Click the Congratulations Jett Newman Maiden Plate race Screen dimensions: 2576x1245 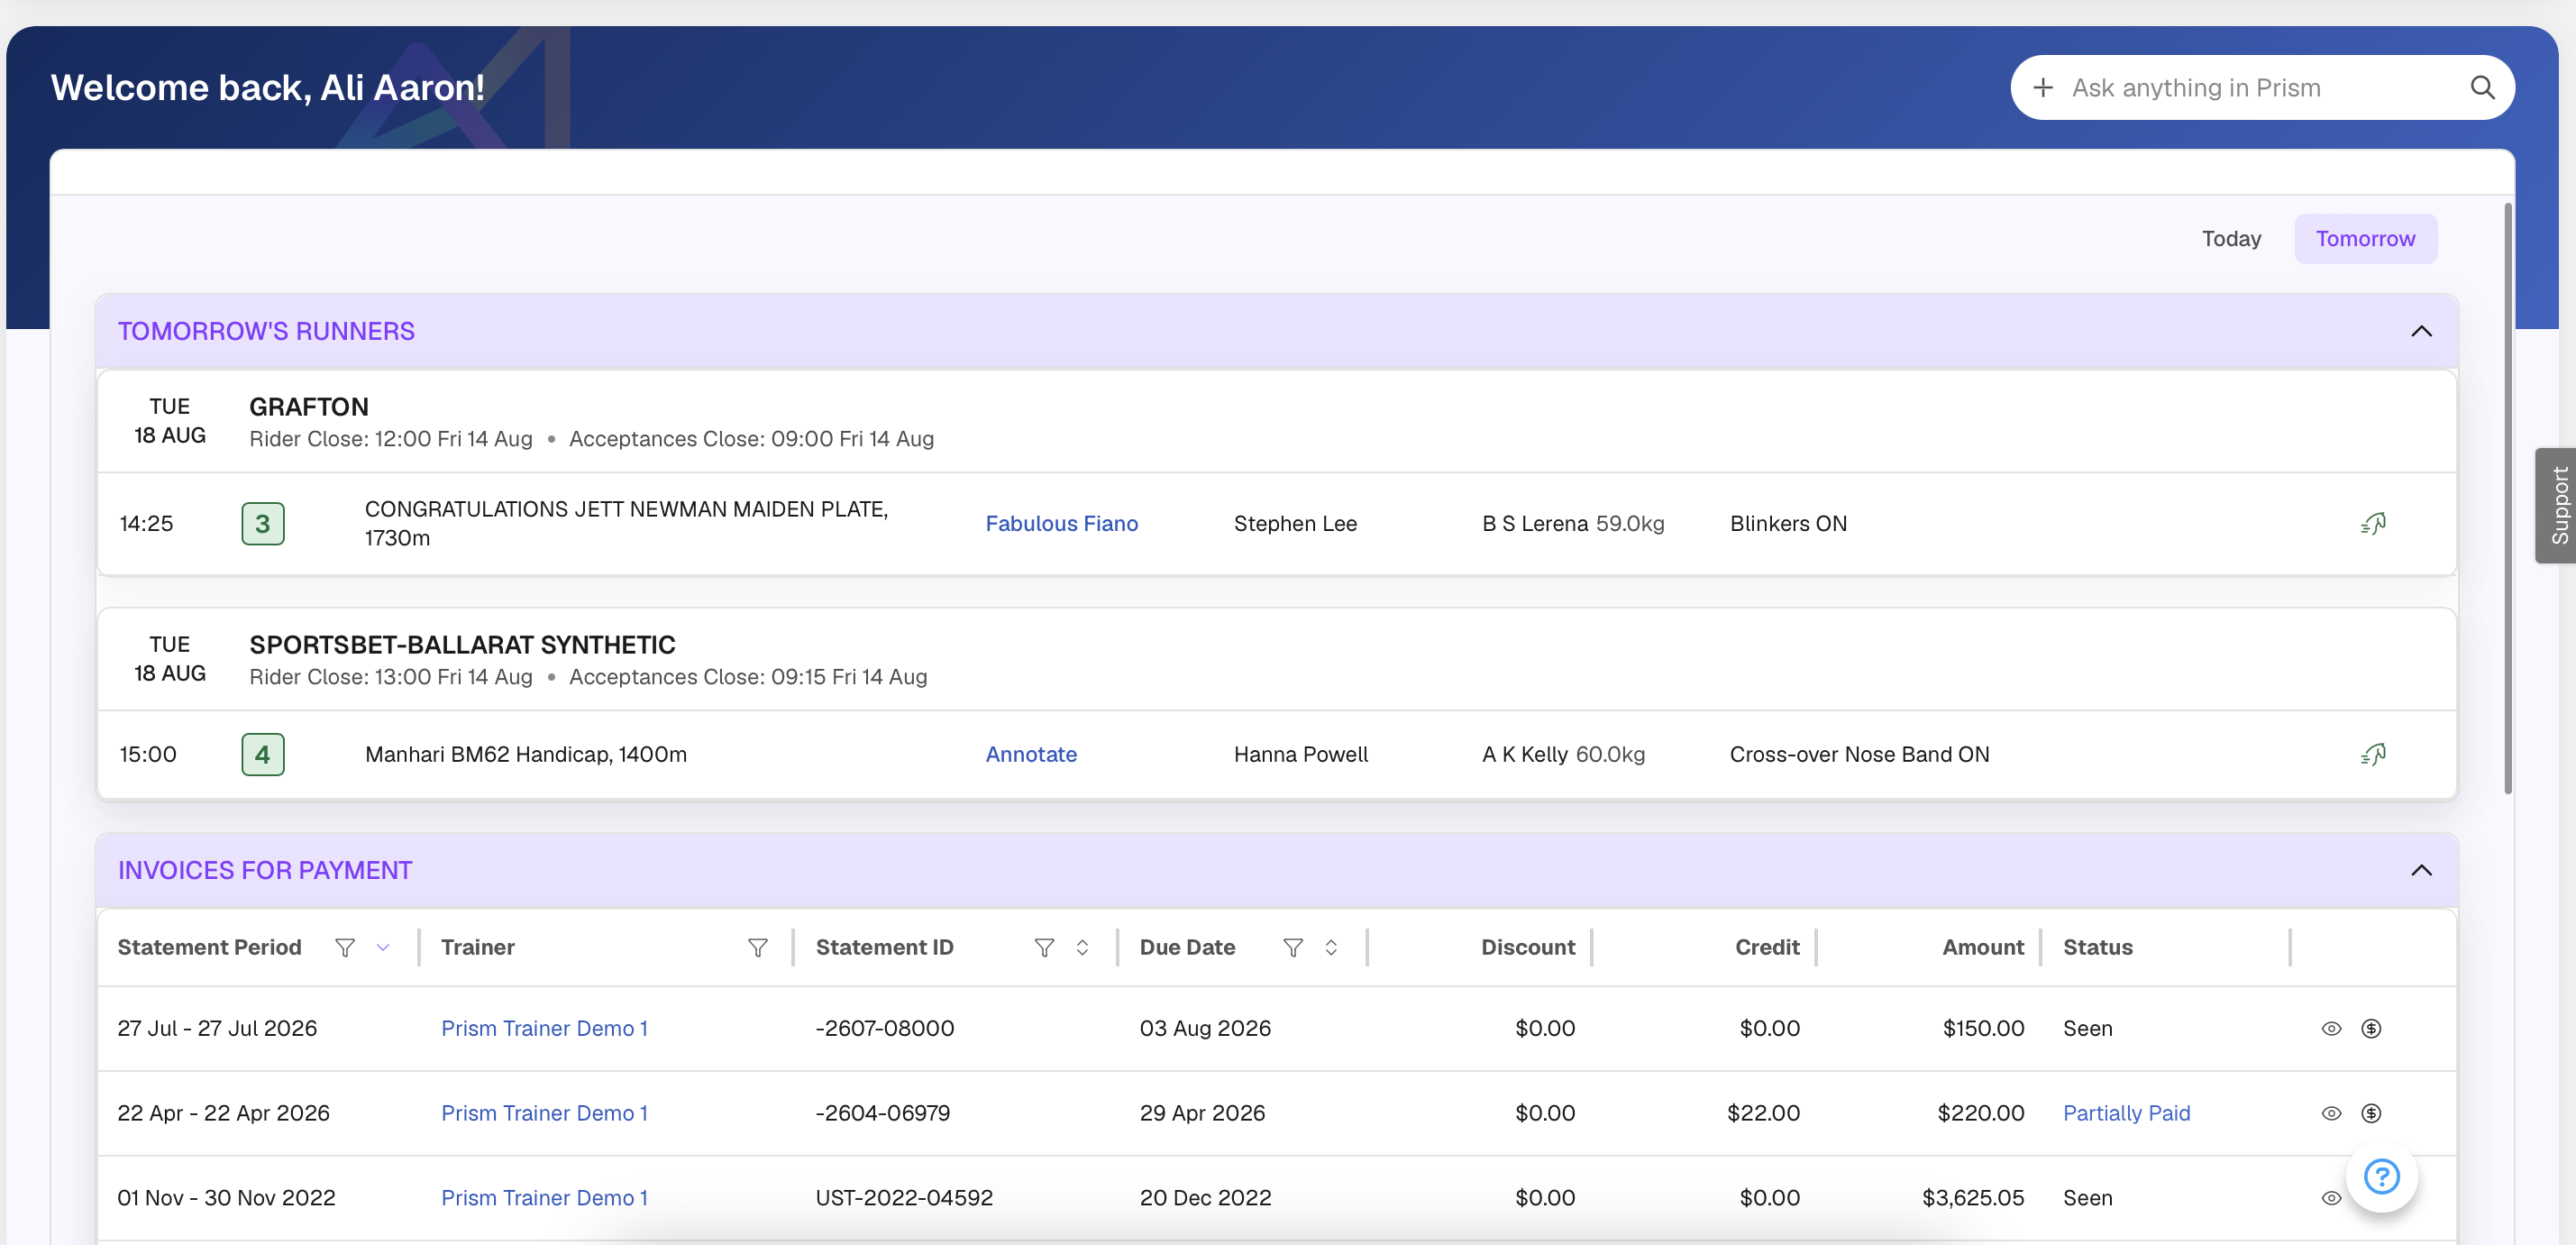pyautogui.click(x=627, y=523)
